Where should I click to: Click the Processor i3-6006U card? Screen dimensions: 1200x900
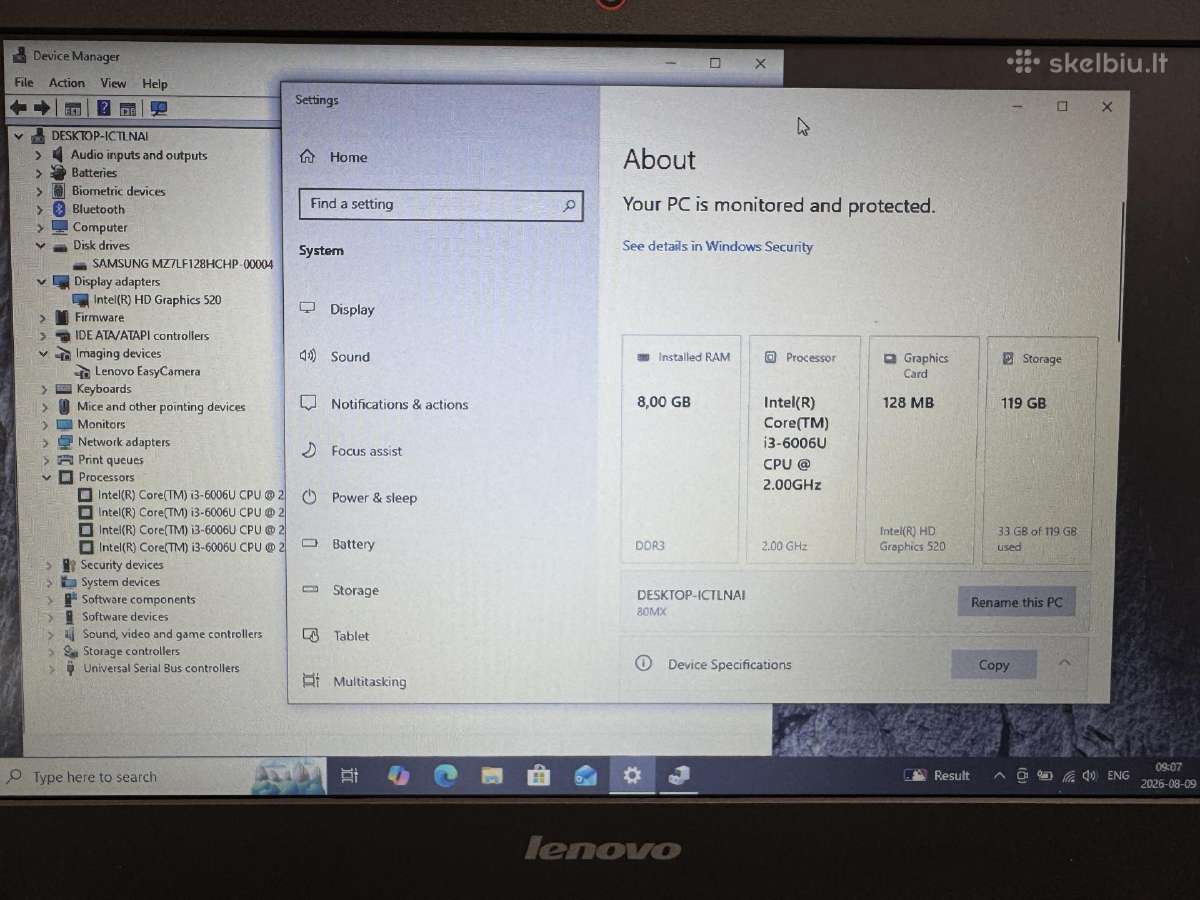coord(803,450)
